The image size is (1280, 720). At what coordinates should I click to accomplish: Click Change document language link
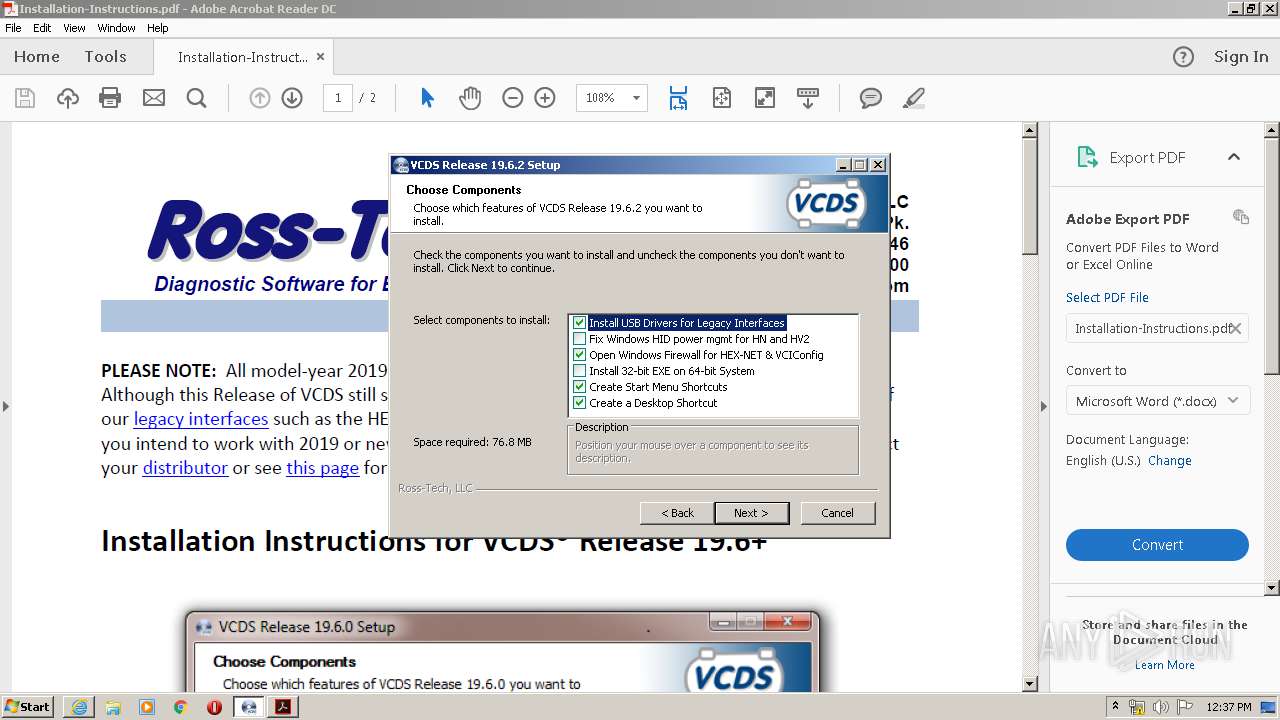pos(1170,461)
